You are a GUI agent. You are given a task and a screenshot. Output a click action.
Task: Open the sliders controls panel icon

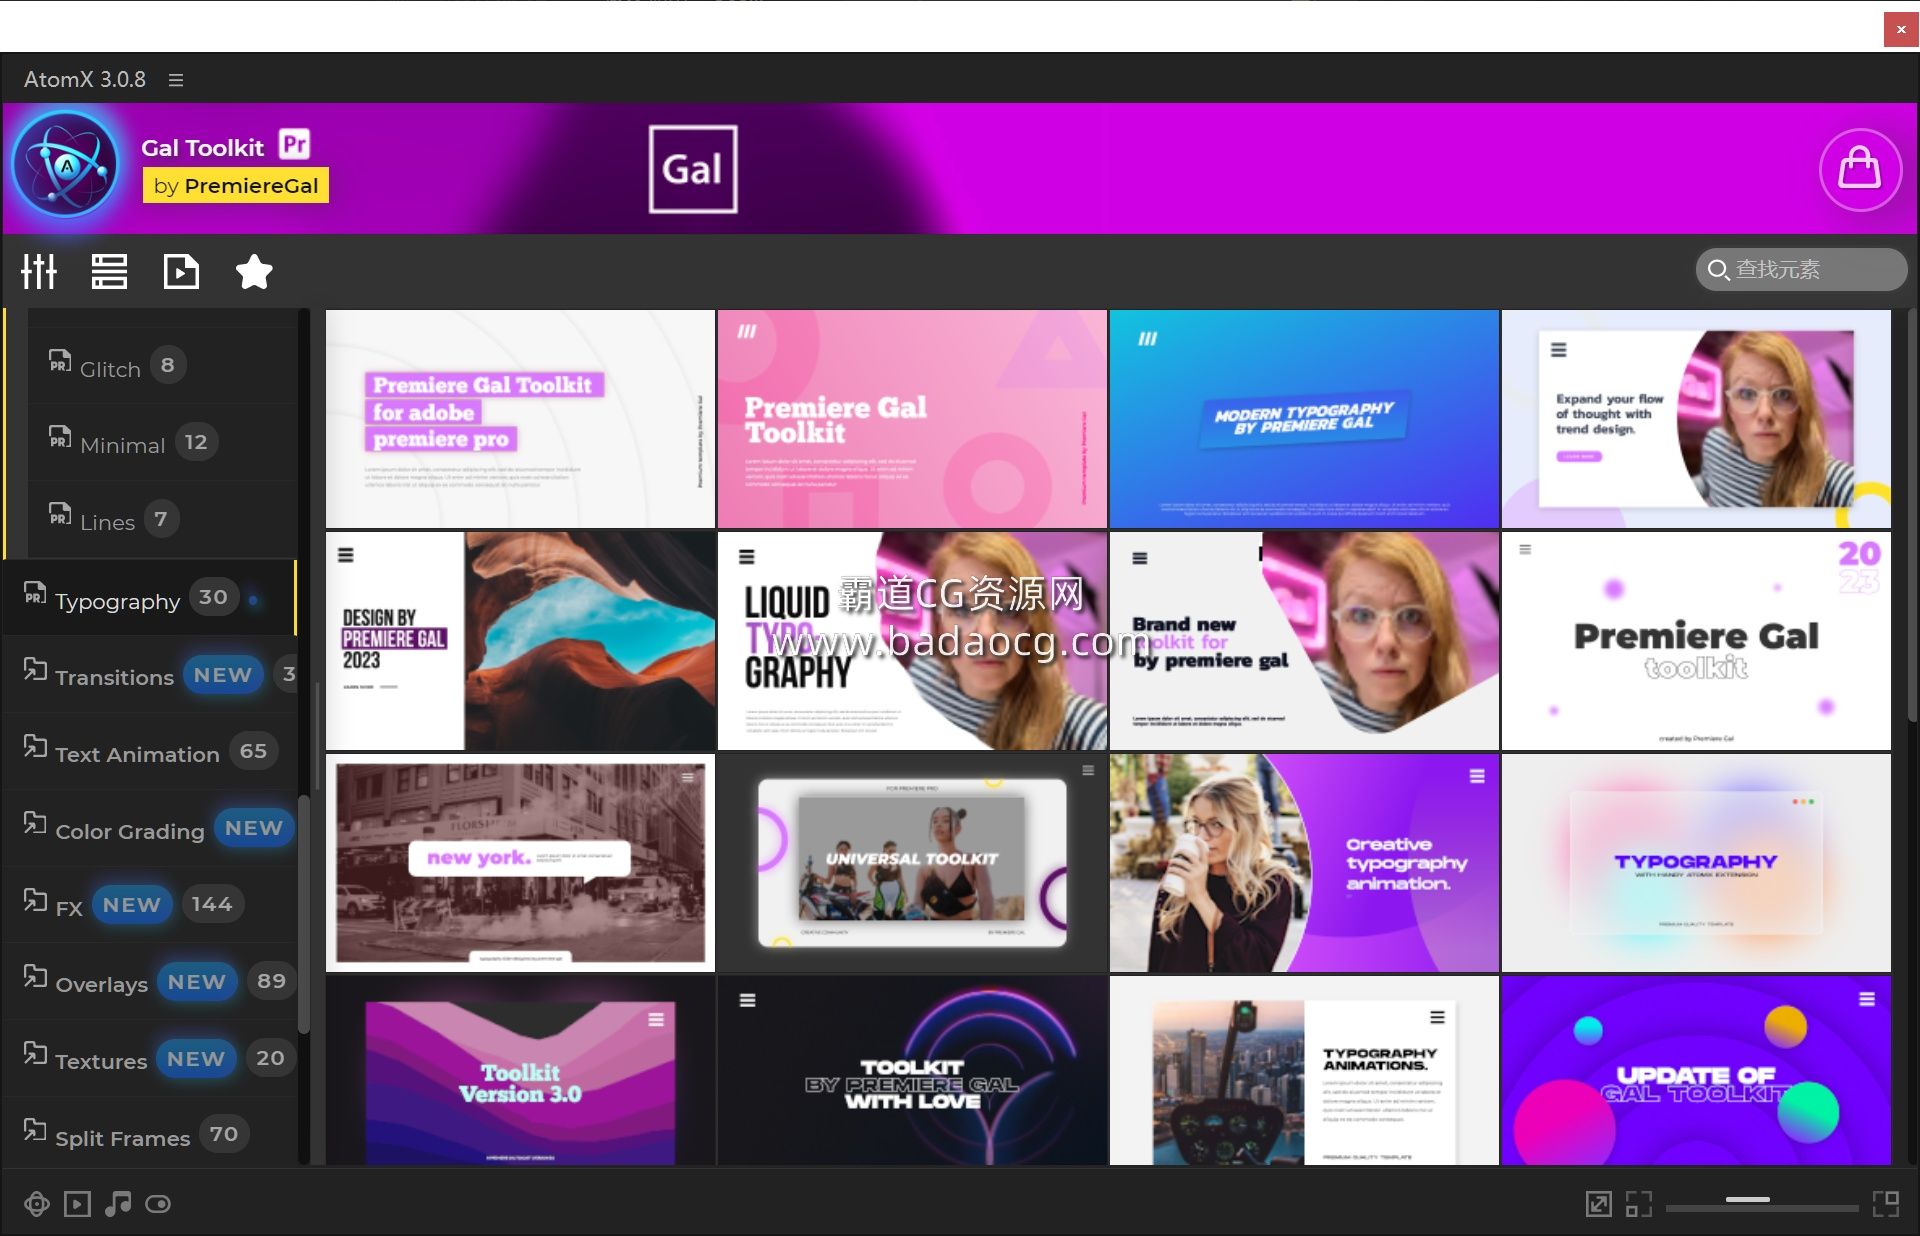click(39, 271)
